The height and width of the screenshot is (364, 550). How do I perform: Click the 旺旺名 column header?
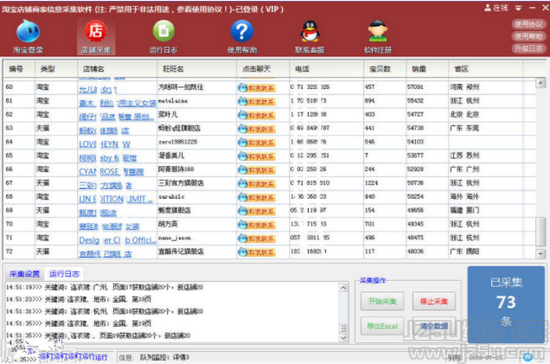point(197,69)
